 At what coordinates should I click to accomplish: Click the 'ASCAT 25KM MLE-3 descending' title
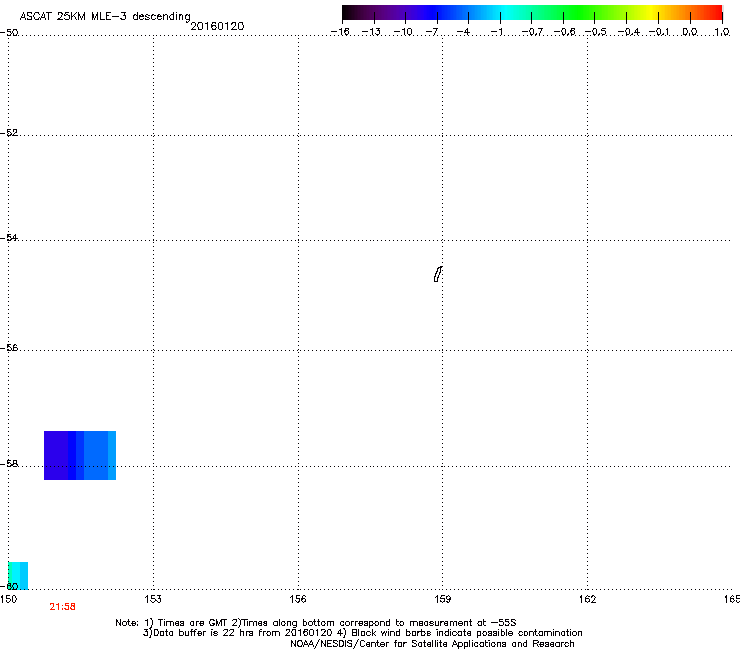click(105, 17)
